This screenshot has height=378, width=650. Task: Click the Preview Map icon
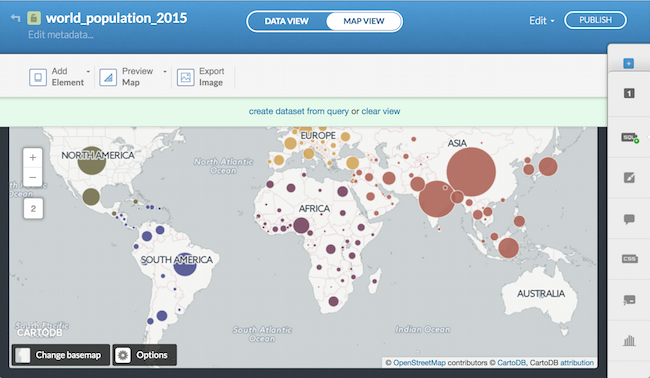108,77
